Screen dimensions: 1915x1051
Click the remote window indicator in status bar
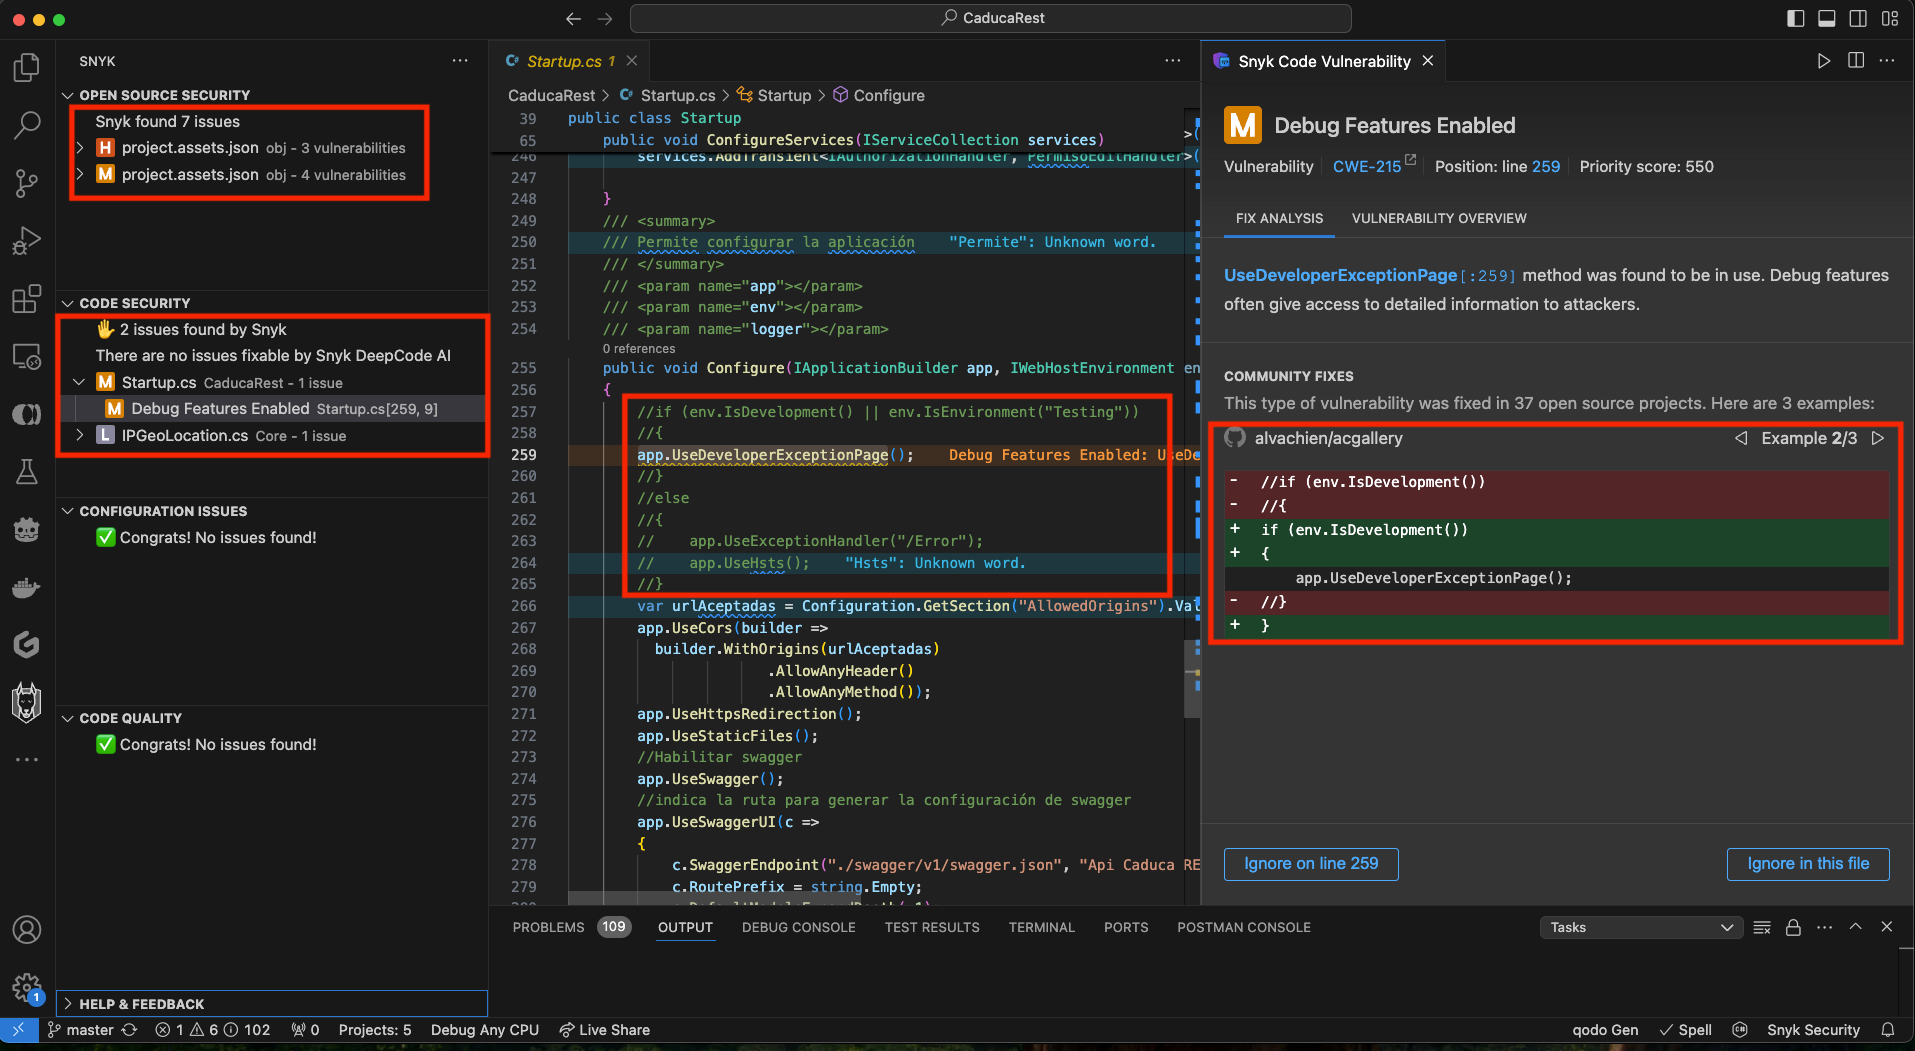click(18, 1030)
